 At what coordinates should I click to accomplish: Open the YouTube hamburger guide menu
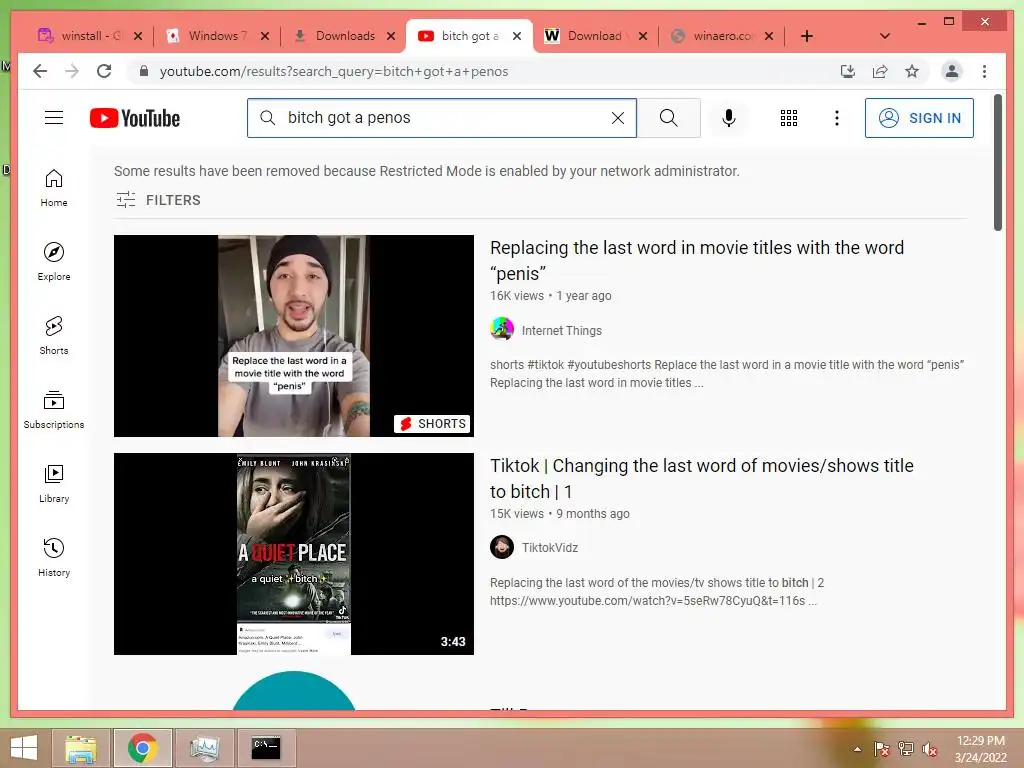pyautogui.click(x=54, y=118)
